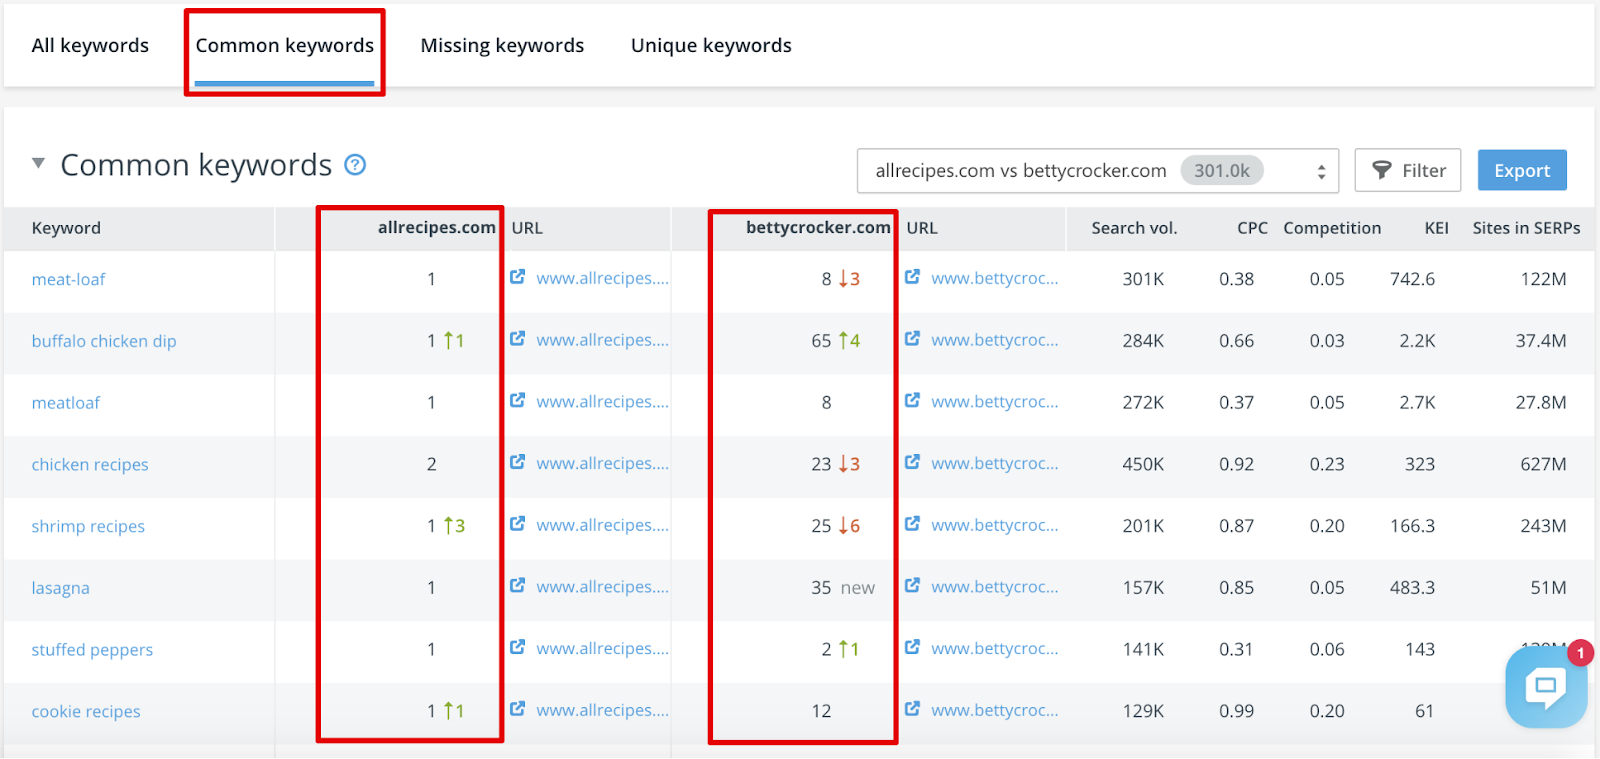
Task: Open the allrecipes.com vs bettycrocker.com dropdown
Action: pos(1098,171)
